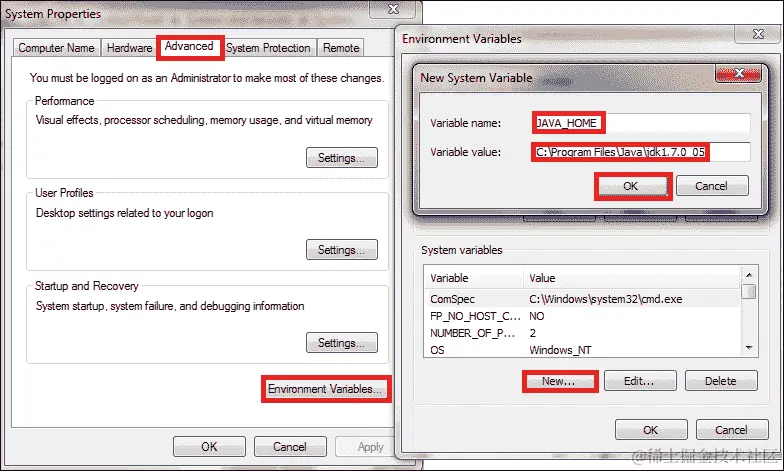This screenshot has width=784, height=471.
Task: Click the NO value cell
Action: (x=536, y=316)
